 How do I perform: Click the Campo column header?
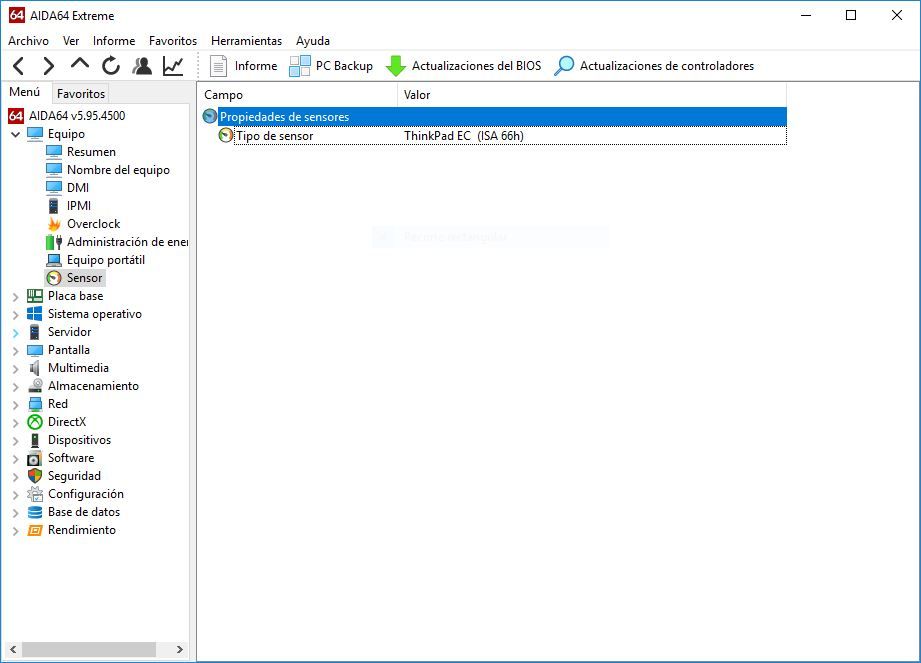(x=298, y=95)
